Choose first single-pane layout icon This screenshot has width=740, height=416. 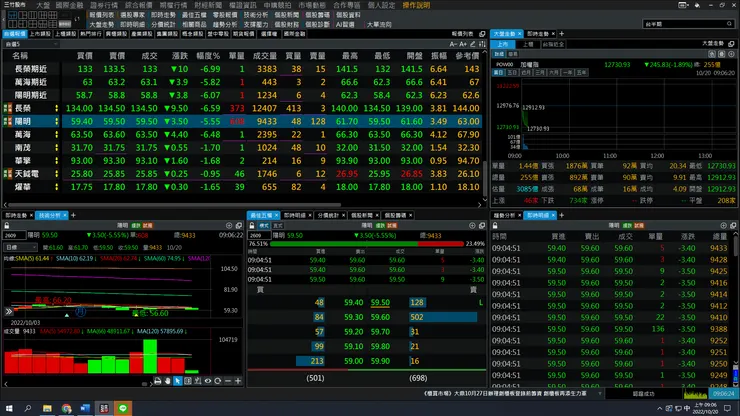pyautogui.click(x=12, y=15)
